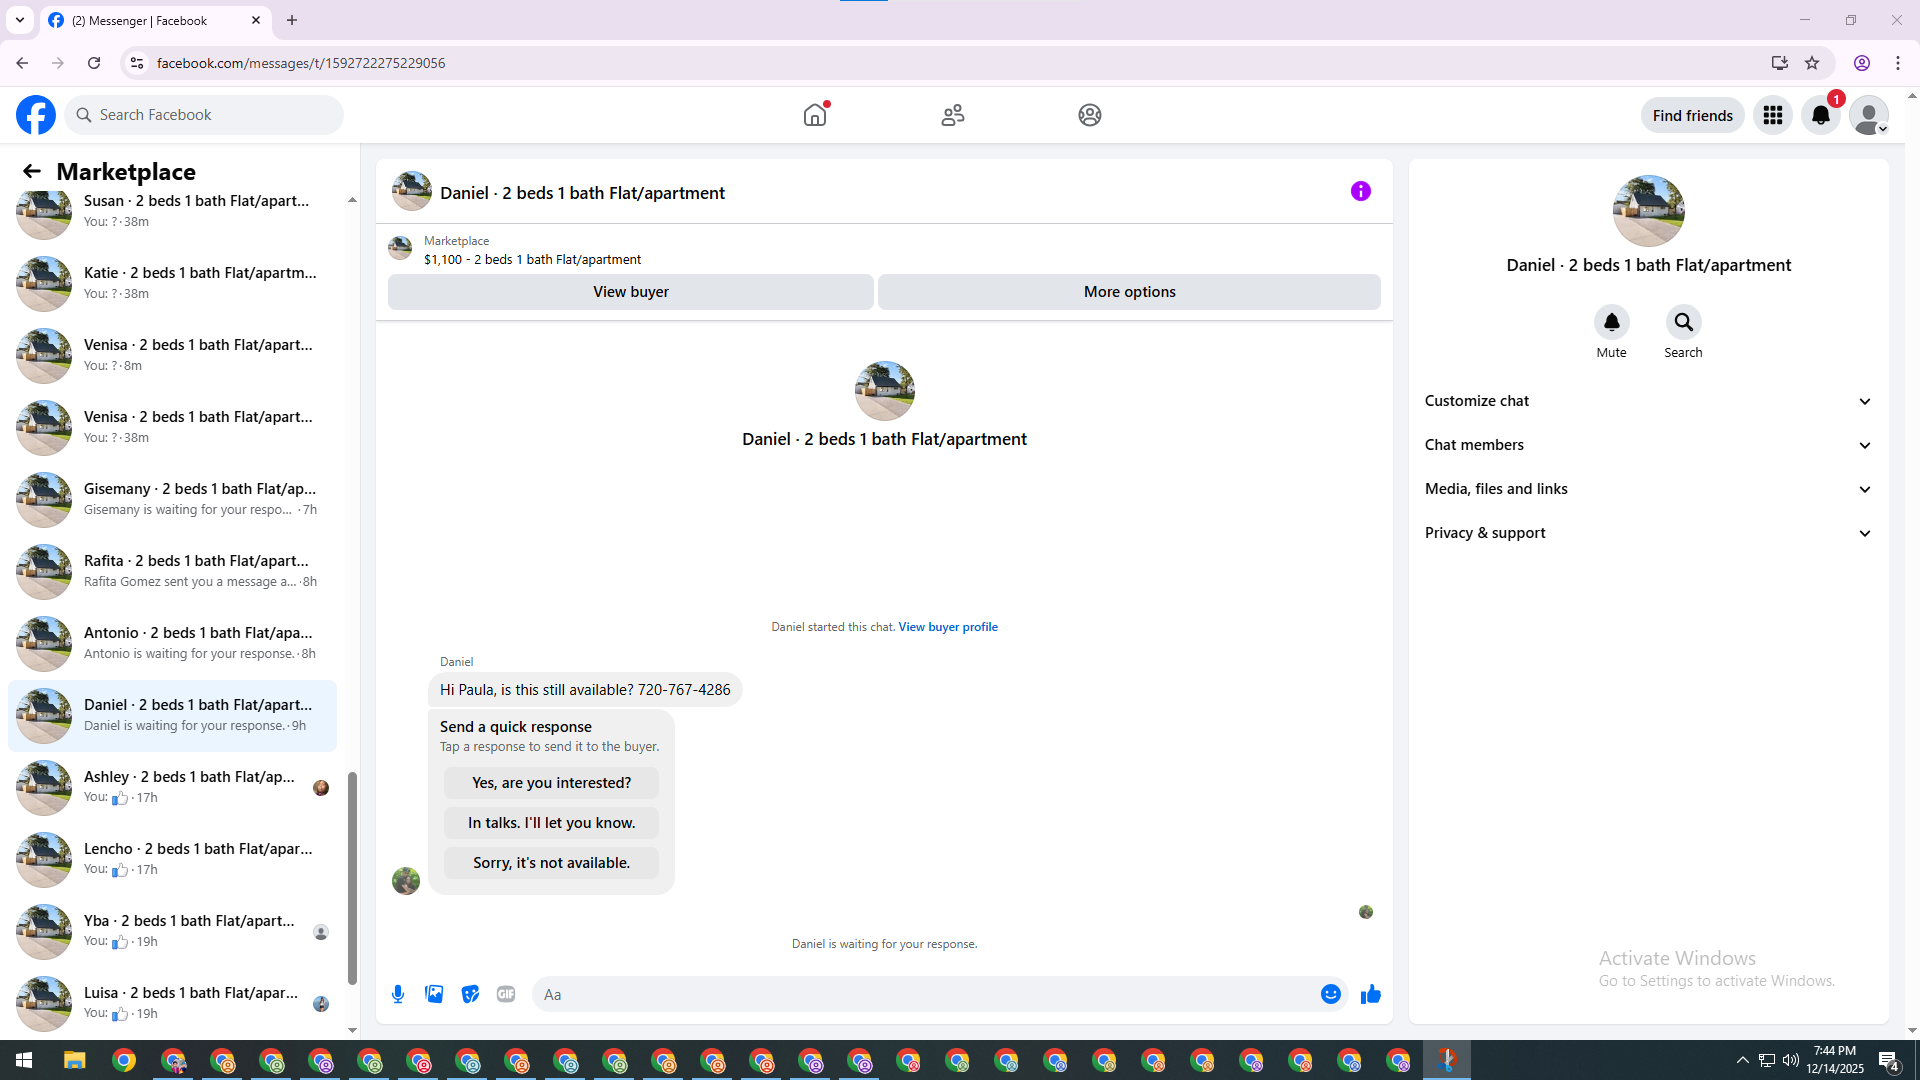
Task: Attach a photo using the image icon
Action: 434,994
